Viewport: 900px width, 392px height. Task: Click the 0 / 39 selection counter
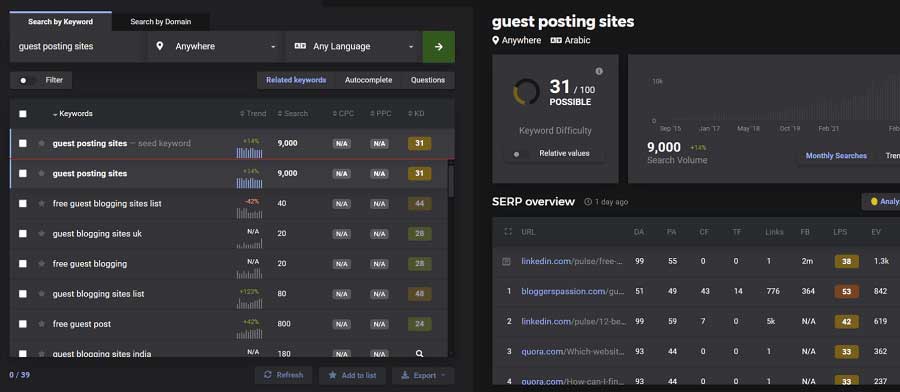click(x=19, y=375)
